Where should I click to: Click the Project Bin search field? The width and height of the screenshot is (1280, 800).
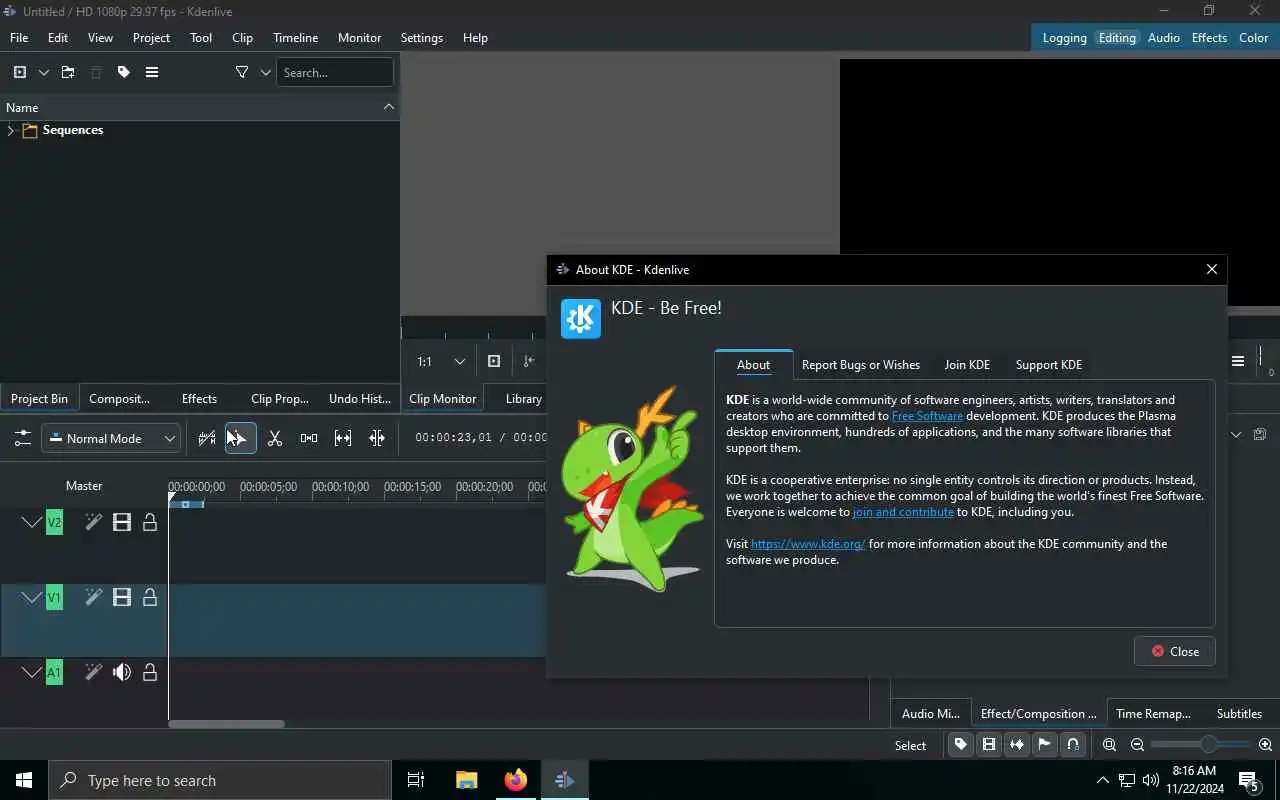point(335,72)
